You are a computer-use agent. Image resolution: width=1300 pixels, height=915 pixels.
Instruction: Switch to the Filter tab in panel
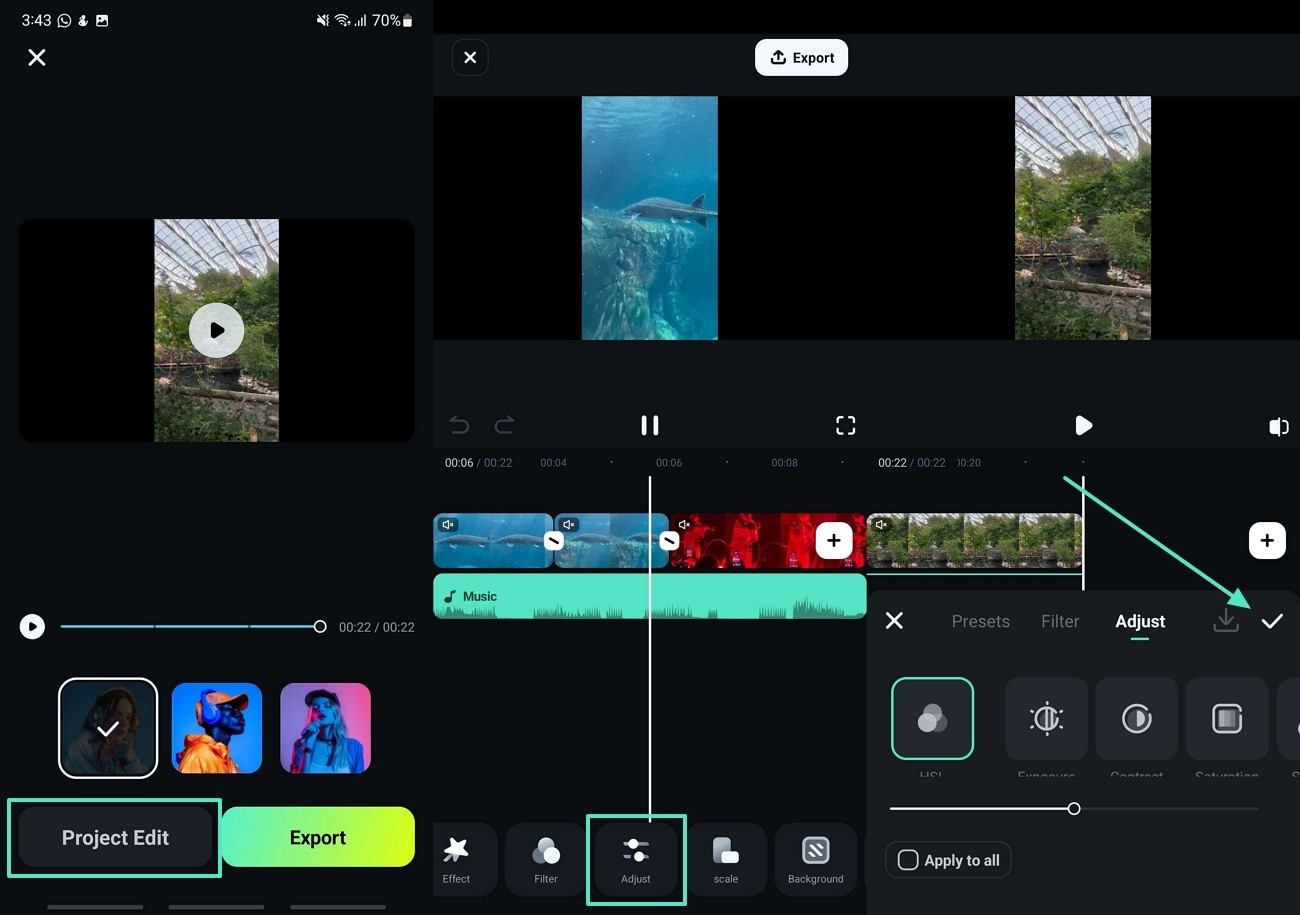pyautogui.click(x=1060, y=621)
